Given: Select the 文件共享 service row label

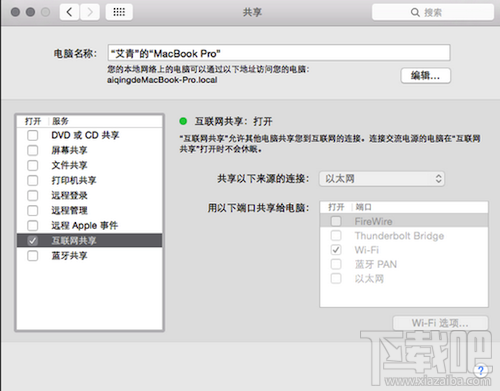Looking at the screenshot, I should [69, 165].
